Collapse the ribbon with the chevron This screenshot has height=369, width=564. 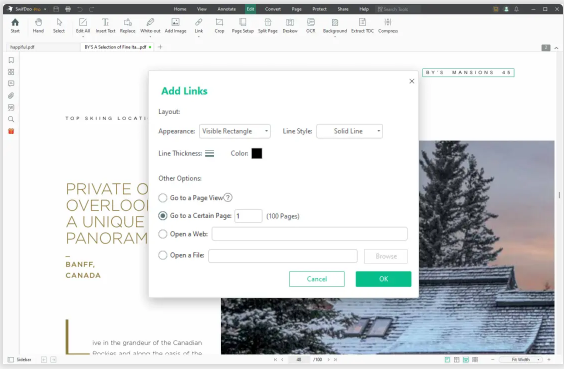pyautogui.click(x=556, y=48)
